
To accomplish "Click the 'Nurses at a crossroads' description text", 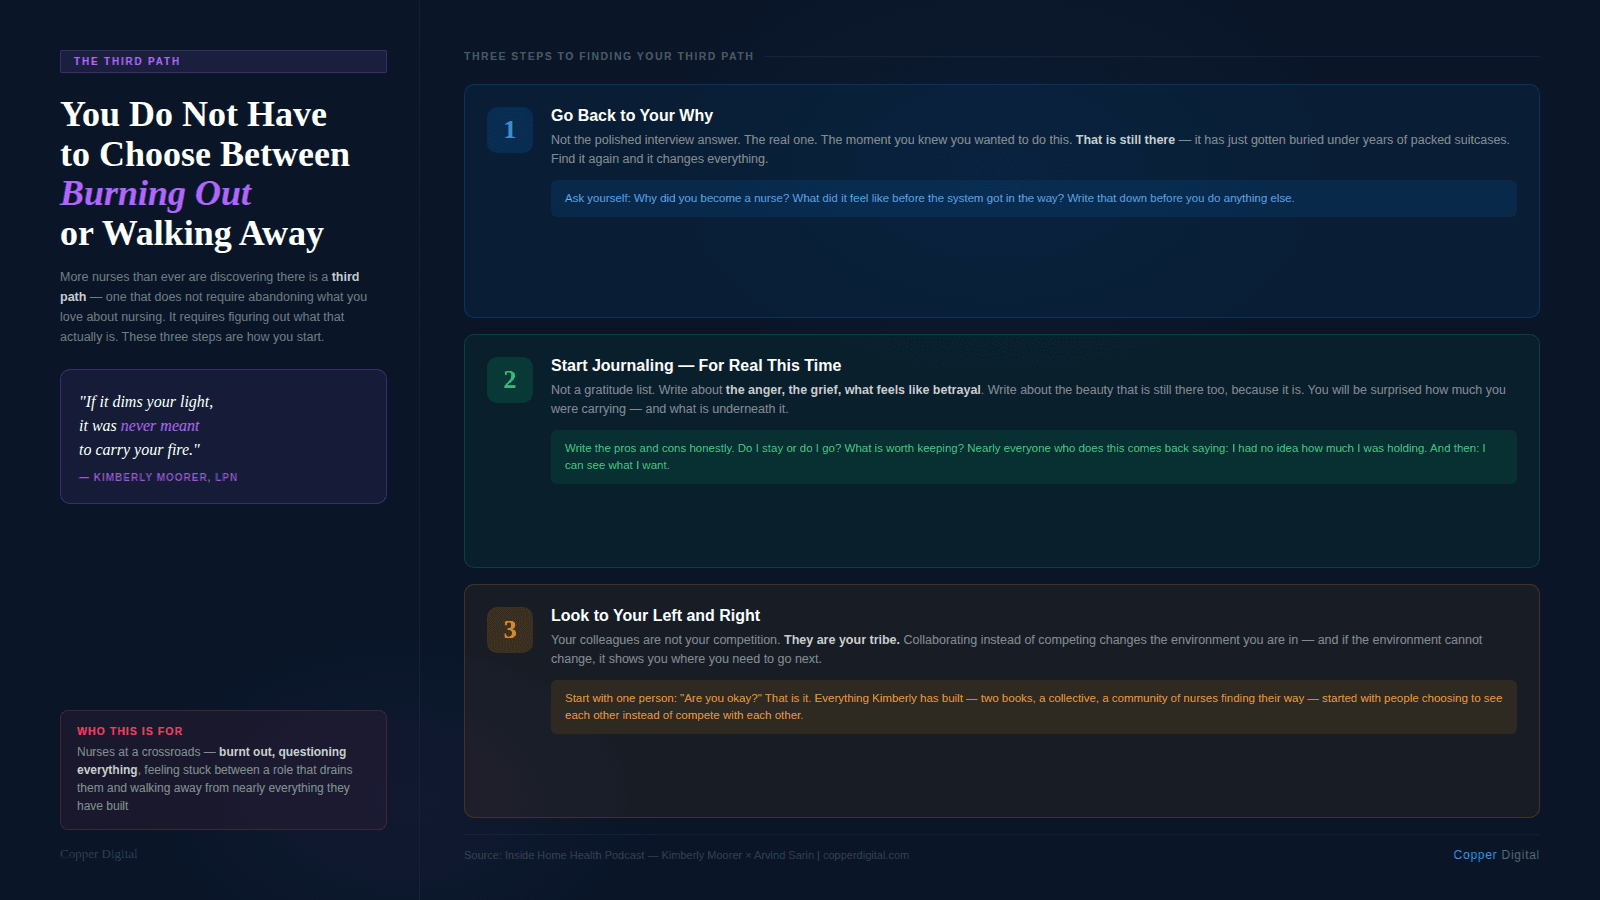I will point(216,779).
